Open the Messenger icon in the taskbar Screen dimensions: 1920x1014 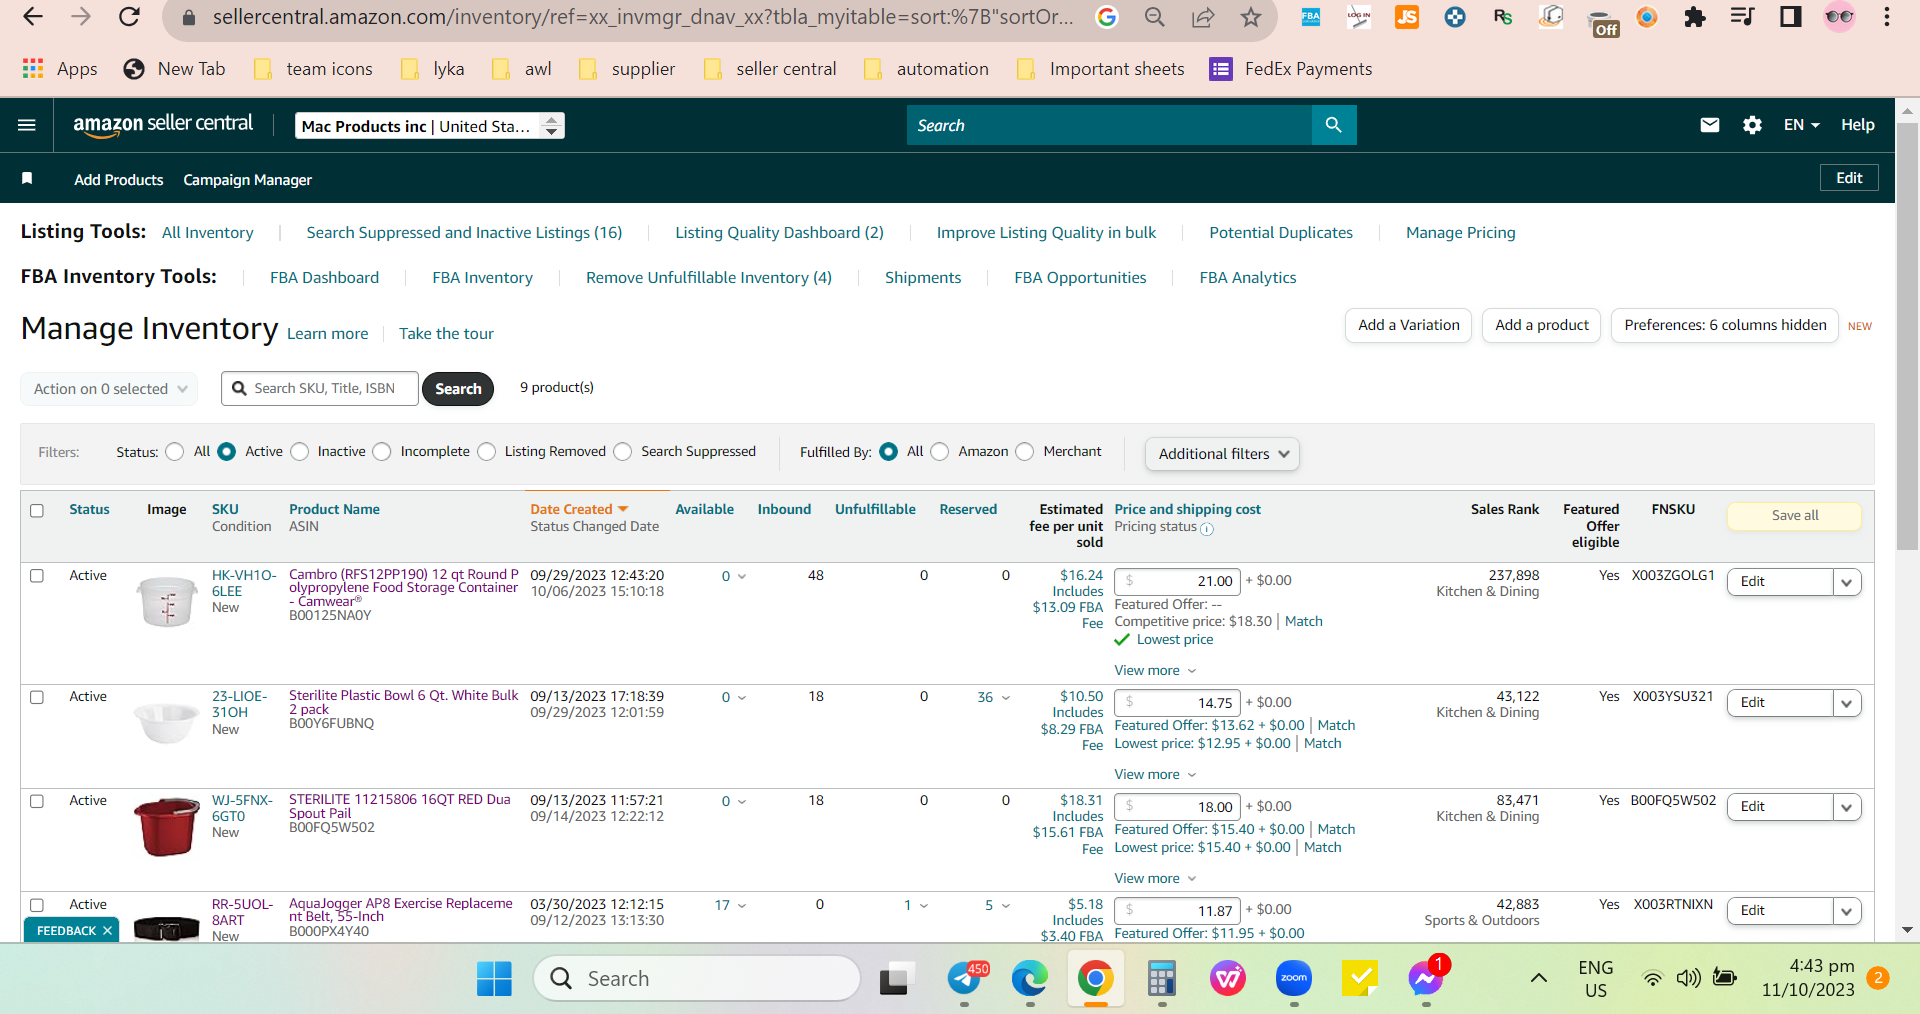[1426, 978]
